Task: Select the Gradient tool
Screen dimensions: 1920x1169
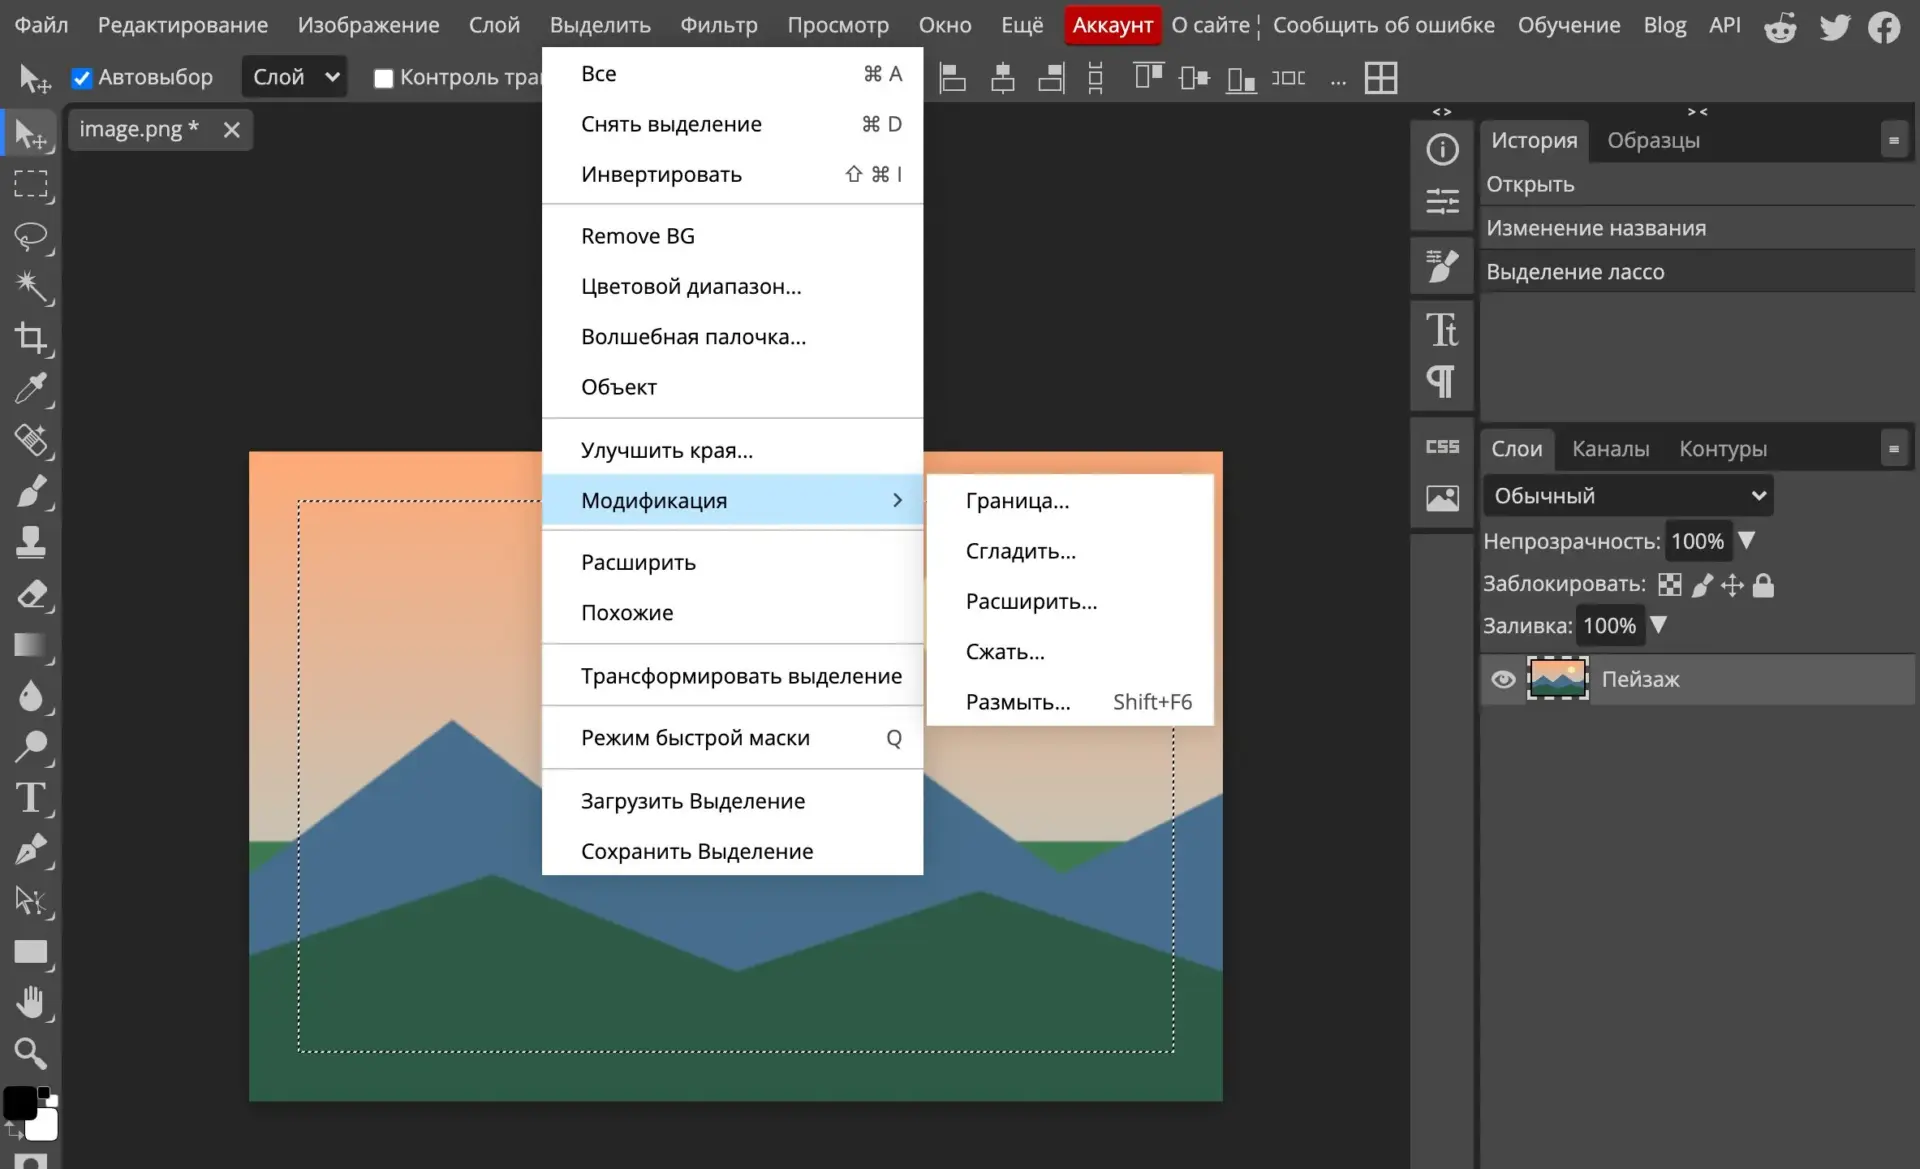Action: tap(30, 645)
